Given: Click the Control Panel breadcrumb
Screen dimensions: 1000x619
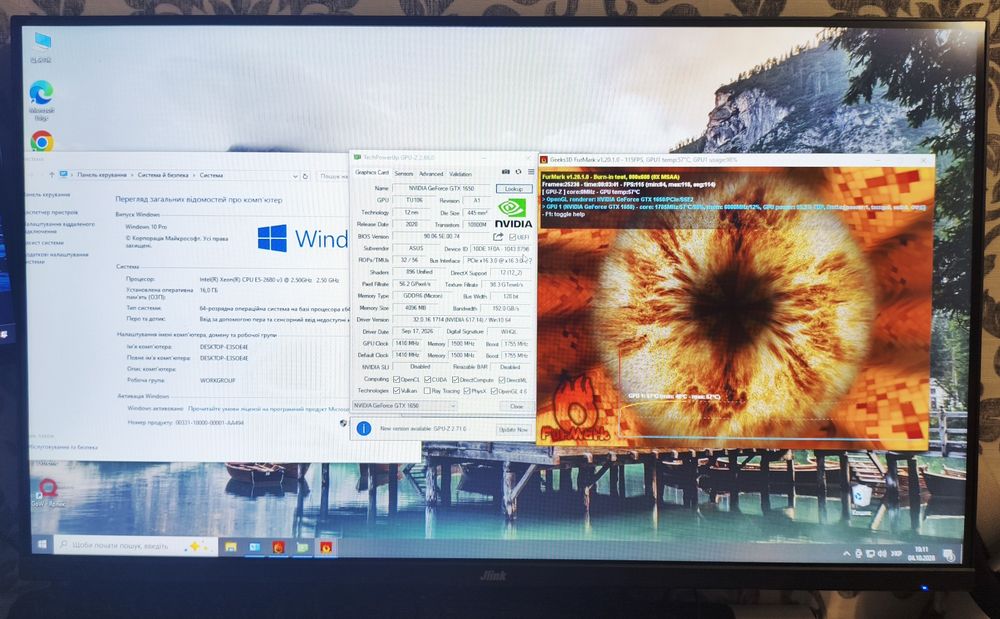Looking at the screenshot, I should coord(101,175).
